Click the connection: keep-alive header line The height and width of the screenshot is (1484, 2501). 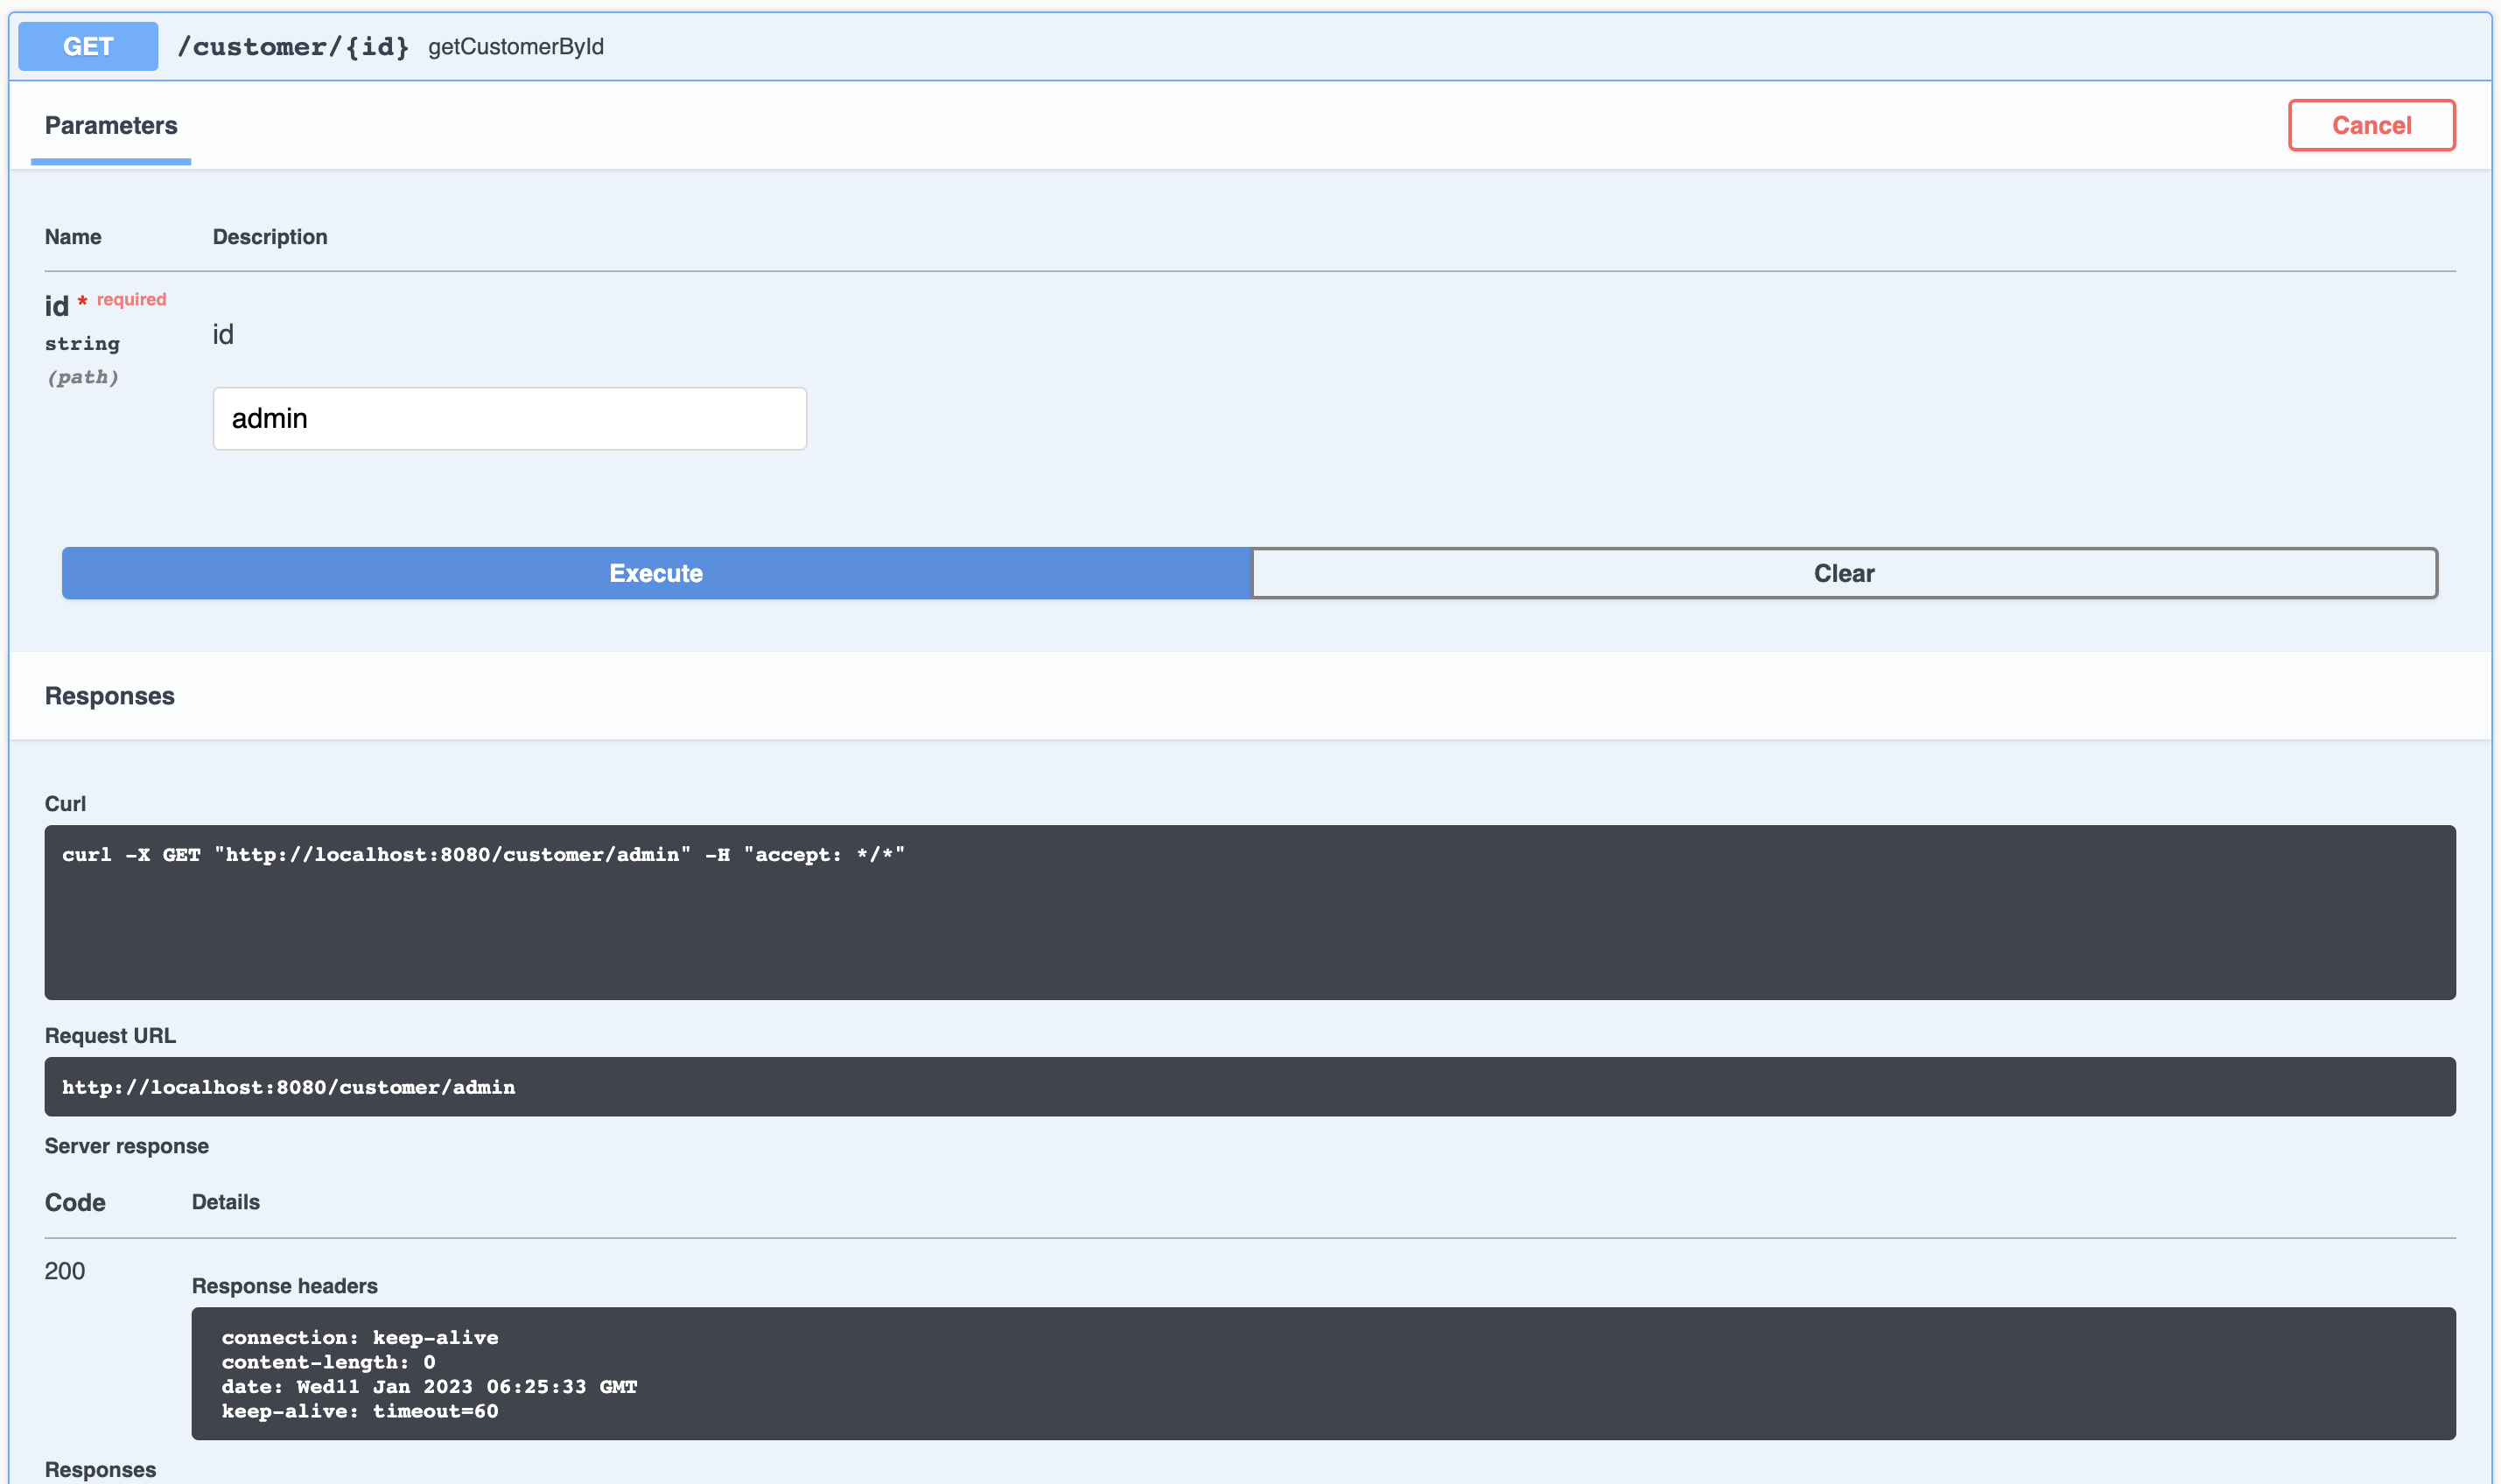point(360,1337)
